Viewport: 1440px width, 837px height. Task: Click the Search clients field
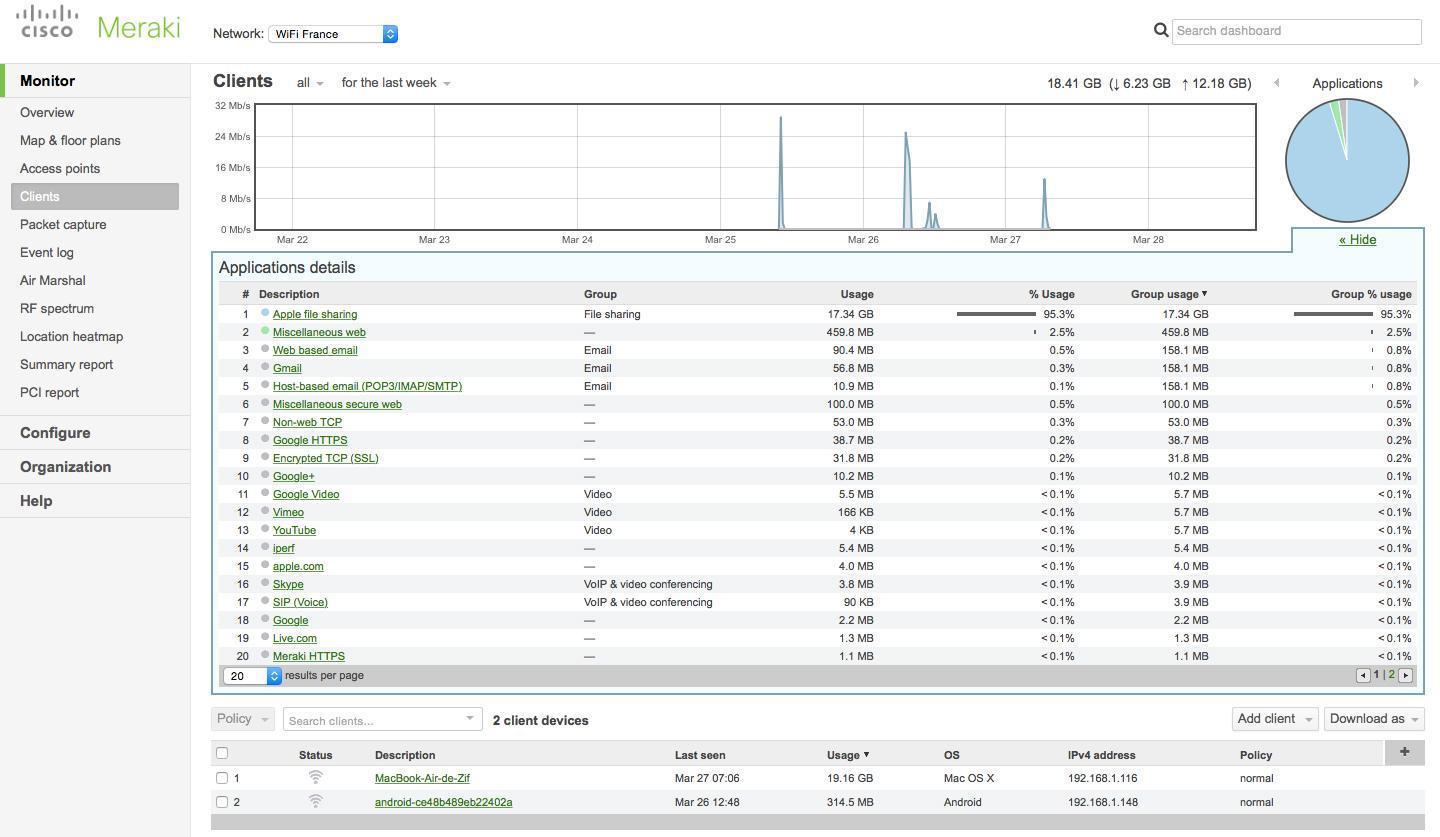[x=382, y=719]
